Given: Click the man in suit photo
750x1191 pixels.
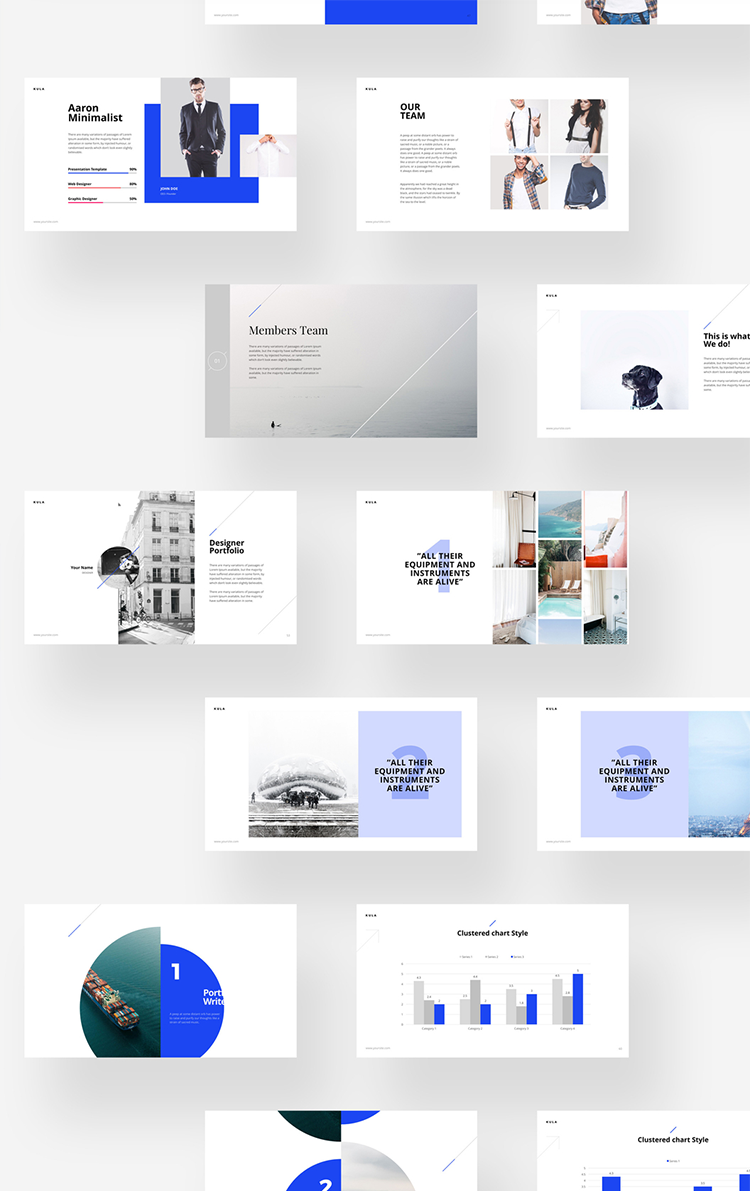Looking at the screenshot, I should (x=195, y=128).
